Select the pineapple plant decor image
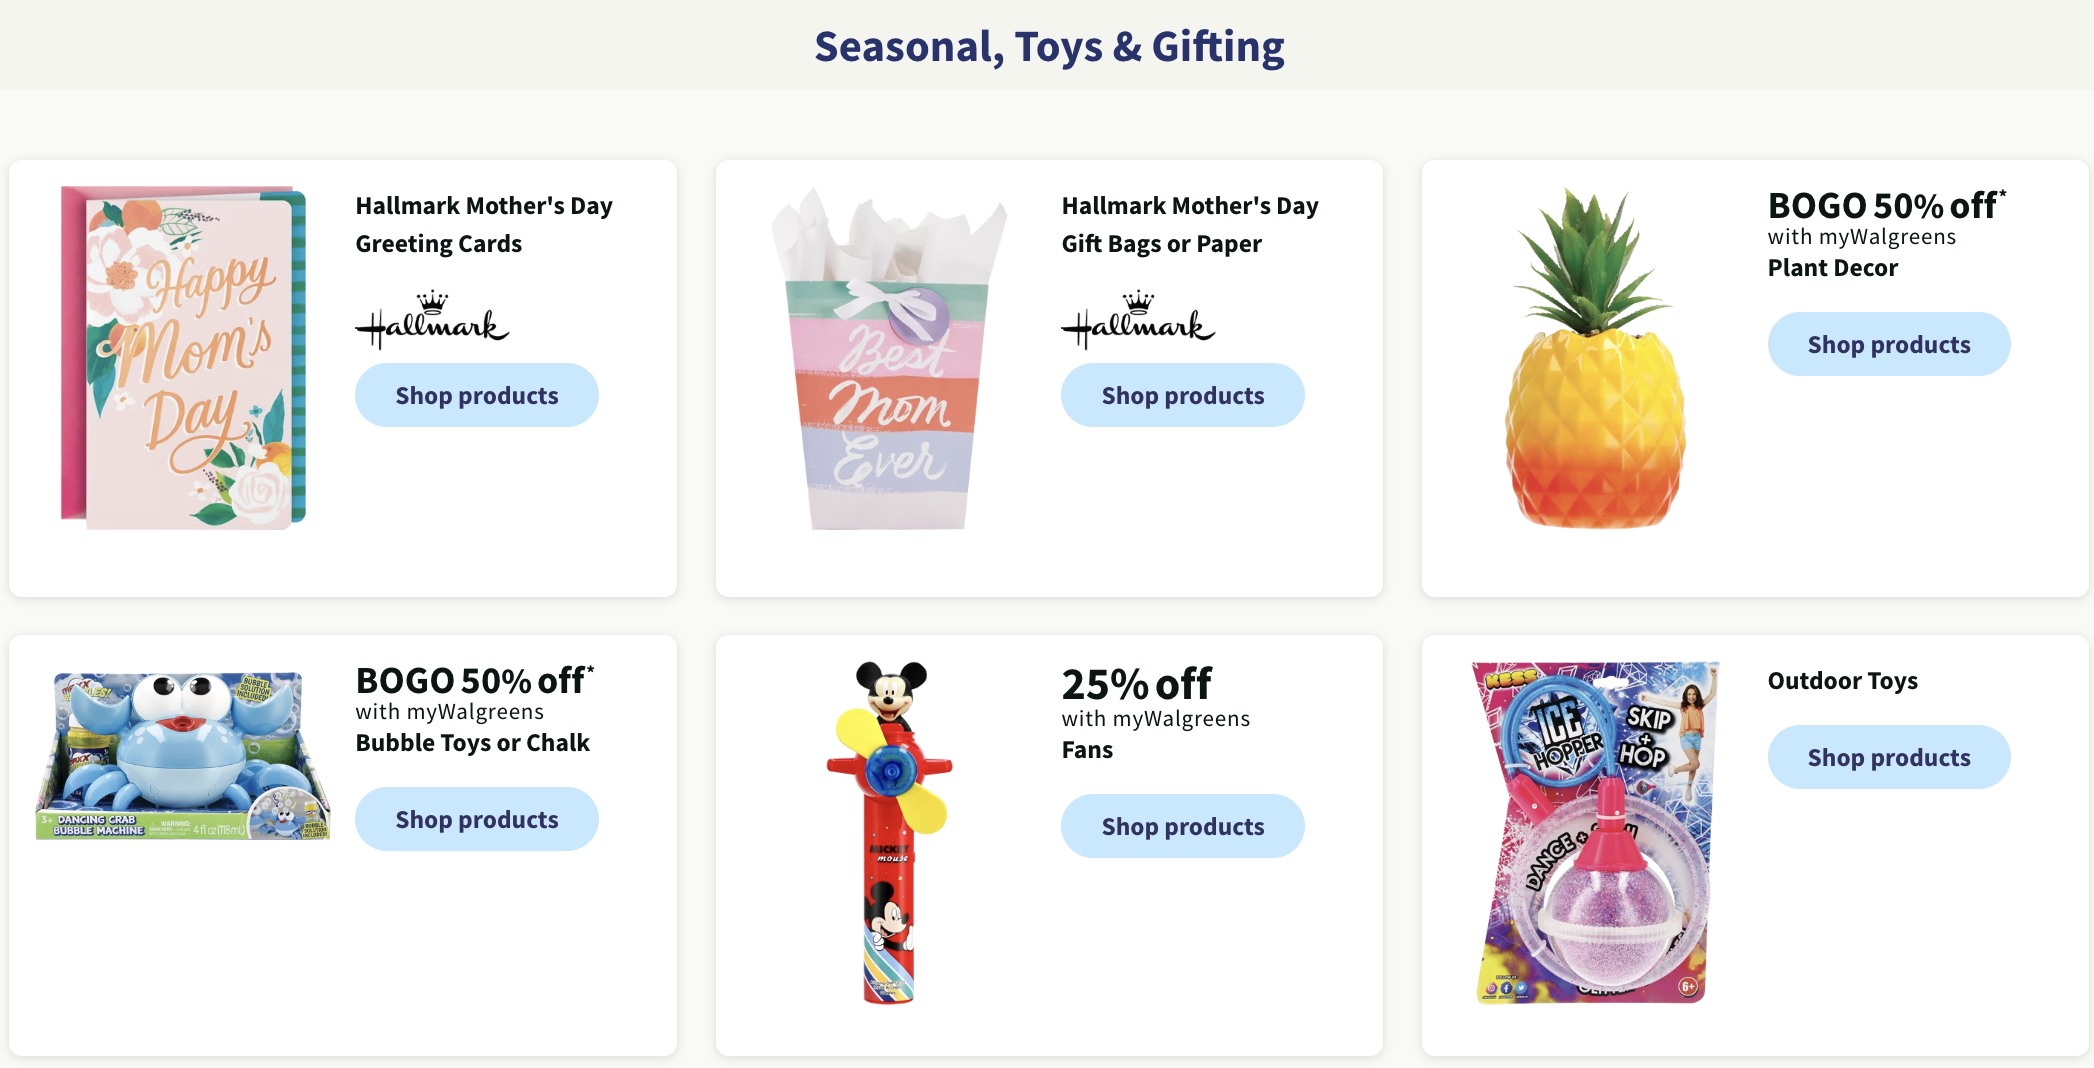2094x1068 pixels. [x=1595, y=358]
